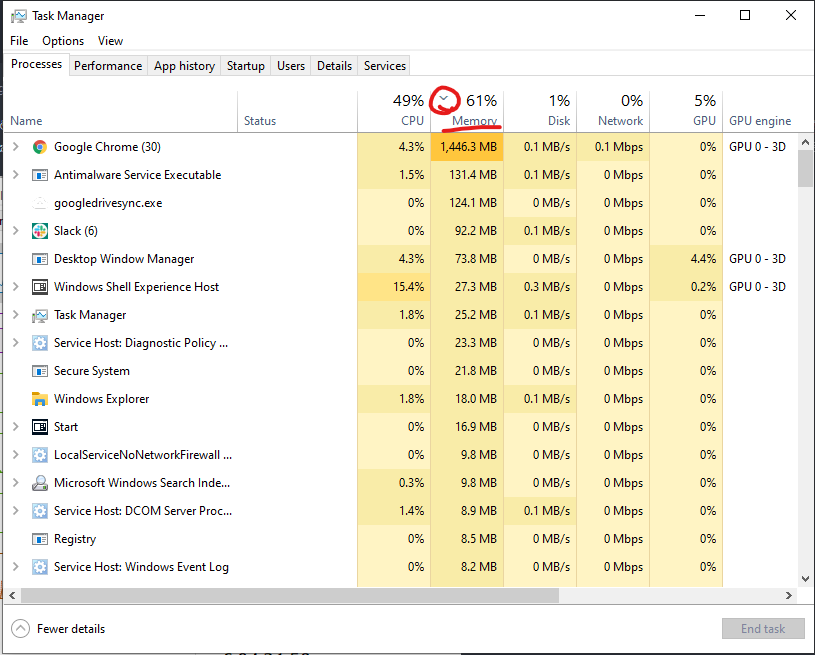Viewport: 815px width, 655px height.
Task: Open the View menu
Action: point(110,41)
